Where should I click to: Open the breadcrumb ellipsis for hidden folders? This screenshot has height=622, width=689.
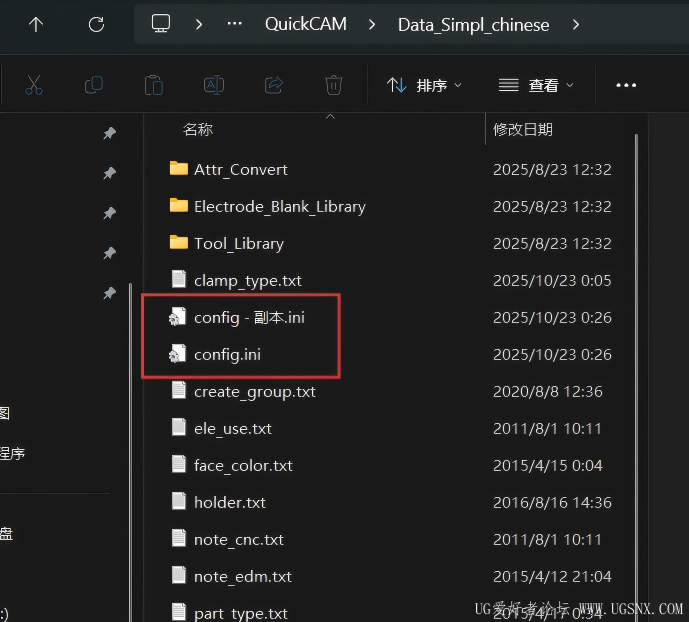click(235, 25)
